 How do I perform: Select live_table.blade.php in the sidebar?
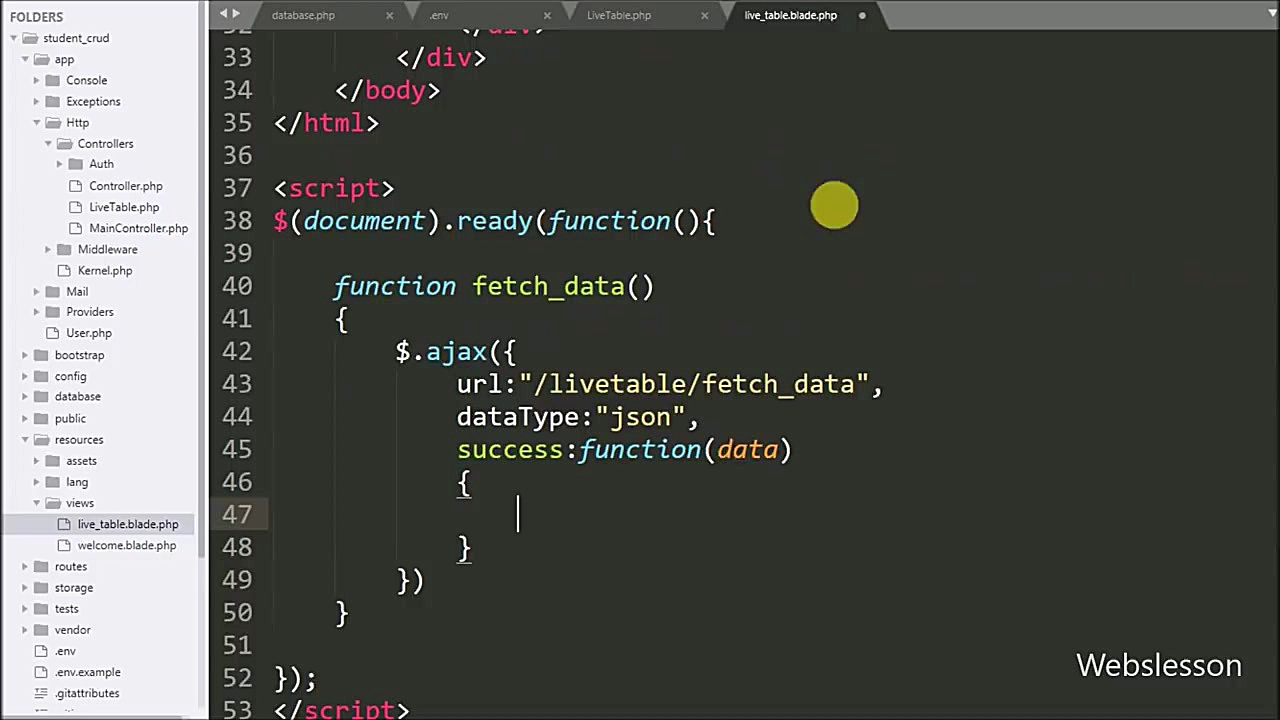[128, 524]
